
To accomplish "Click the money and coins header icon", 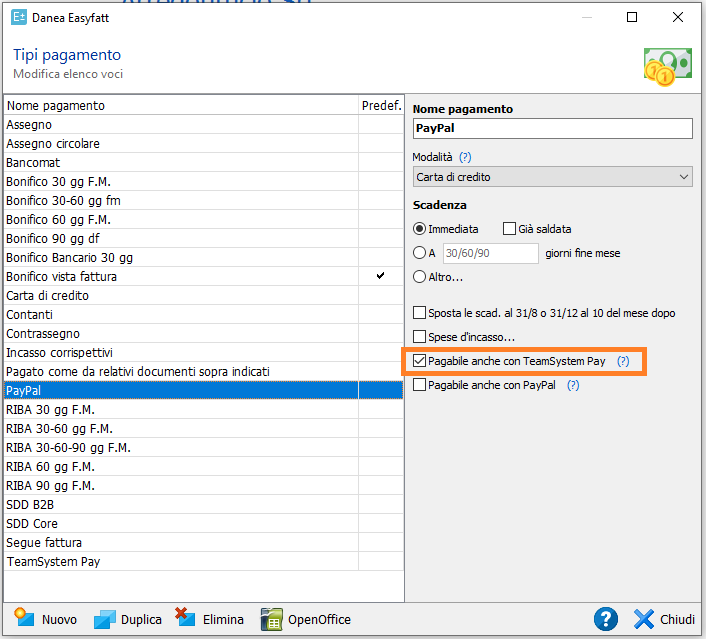I will click(x=667, y=67).
